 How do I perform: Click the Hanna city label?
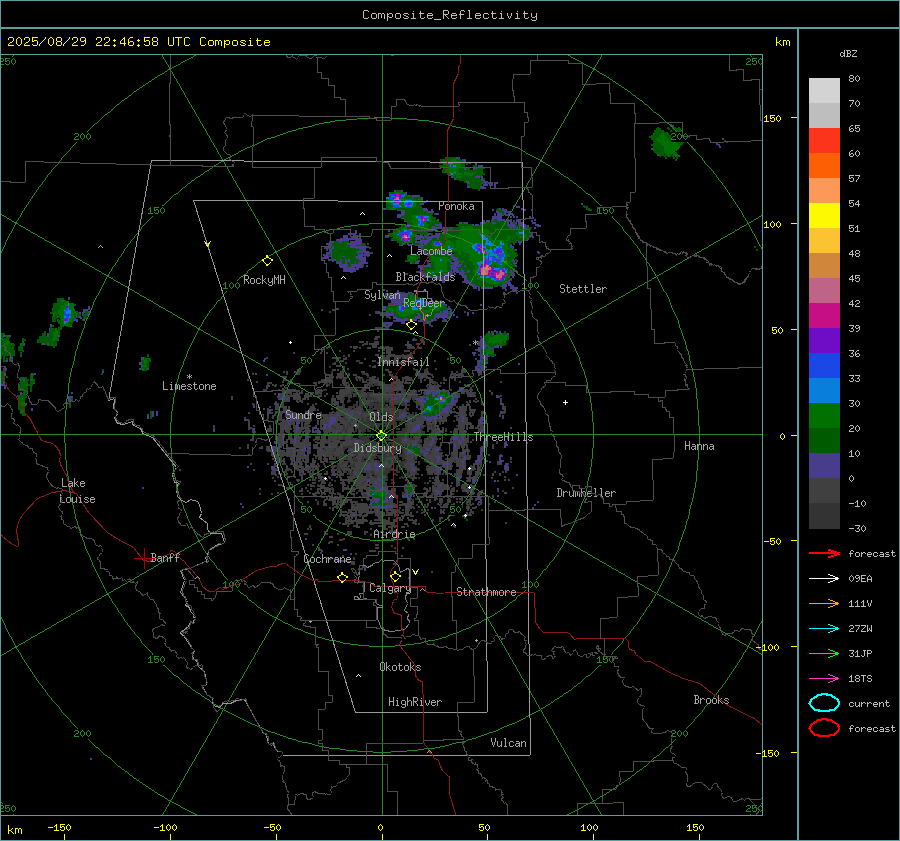tap(699, 446)
